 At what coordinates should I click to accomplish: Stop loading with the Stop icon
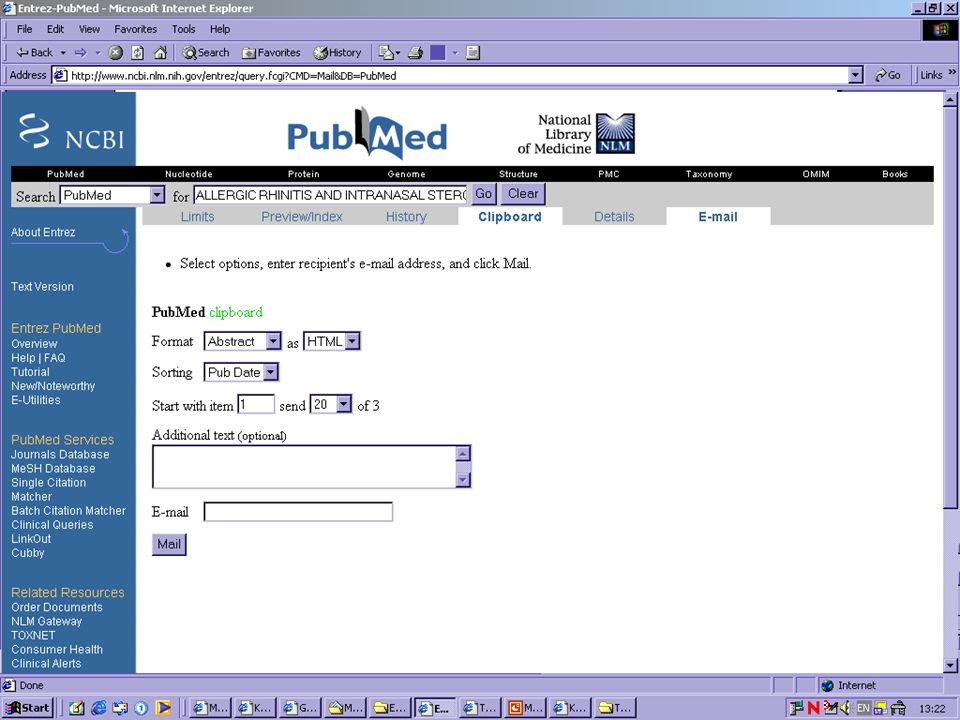point(116,53)
